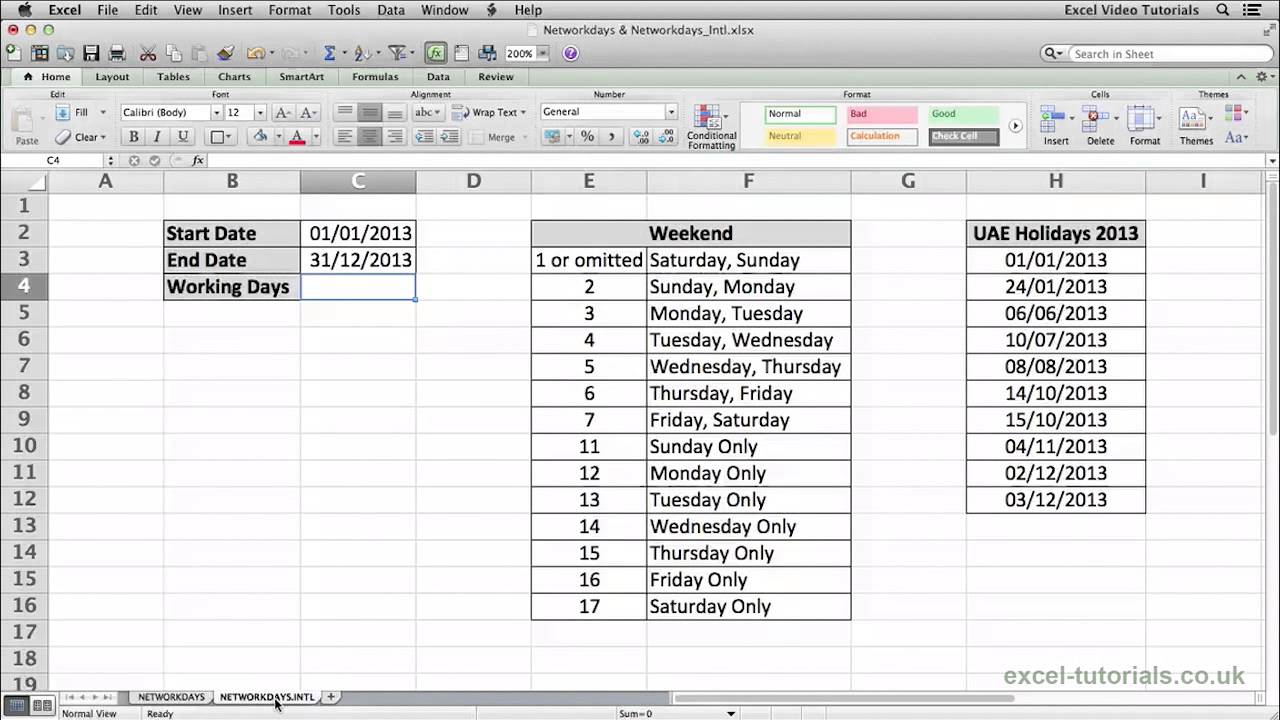Align cell contents to bottom
1280x720 pixels.
(x=394, y=113)
